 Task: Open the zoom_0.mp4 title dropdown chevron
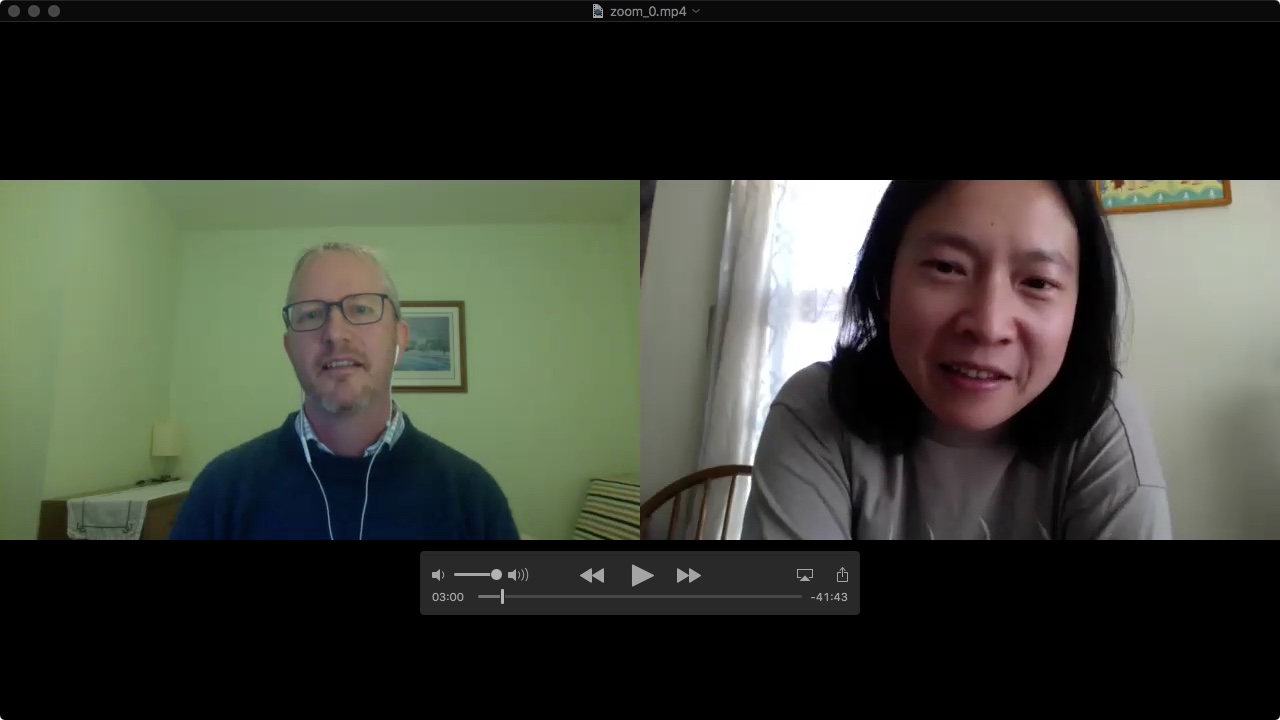(696, 11)
